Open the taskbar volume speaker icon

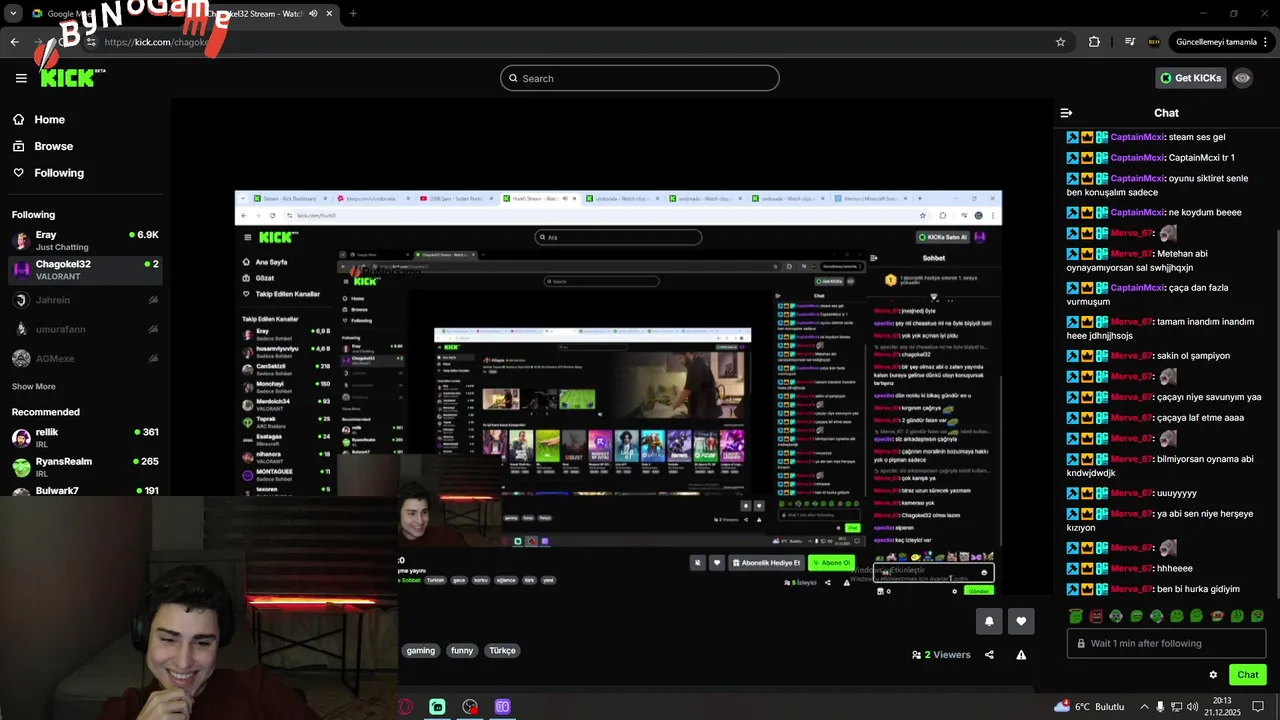point(1193,706)
